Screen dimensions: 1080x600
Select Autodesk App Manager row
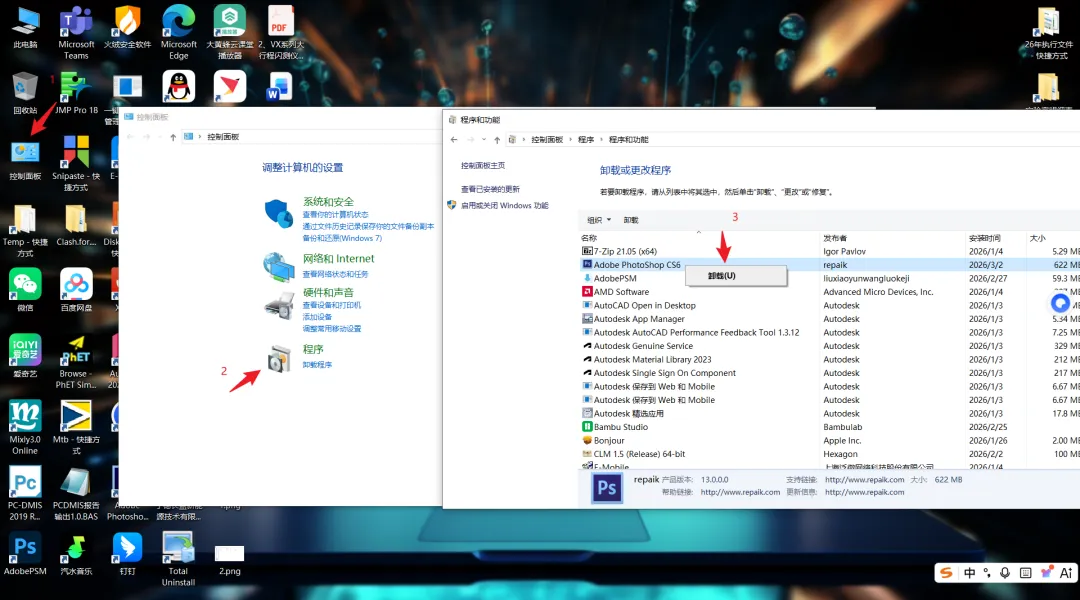[829, 319]
